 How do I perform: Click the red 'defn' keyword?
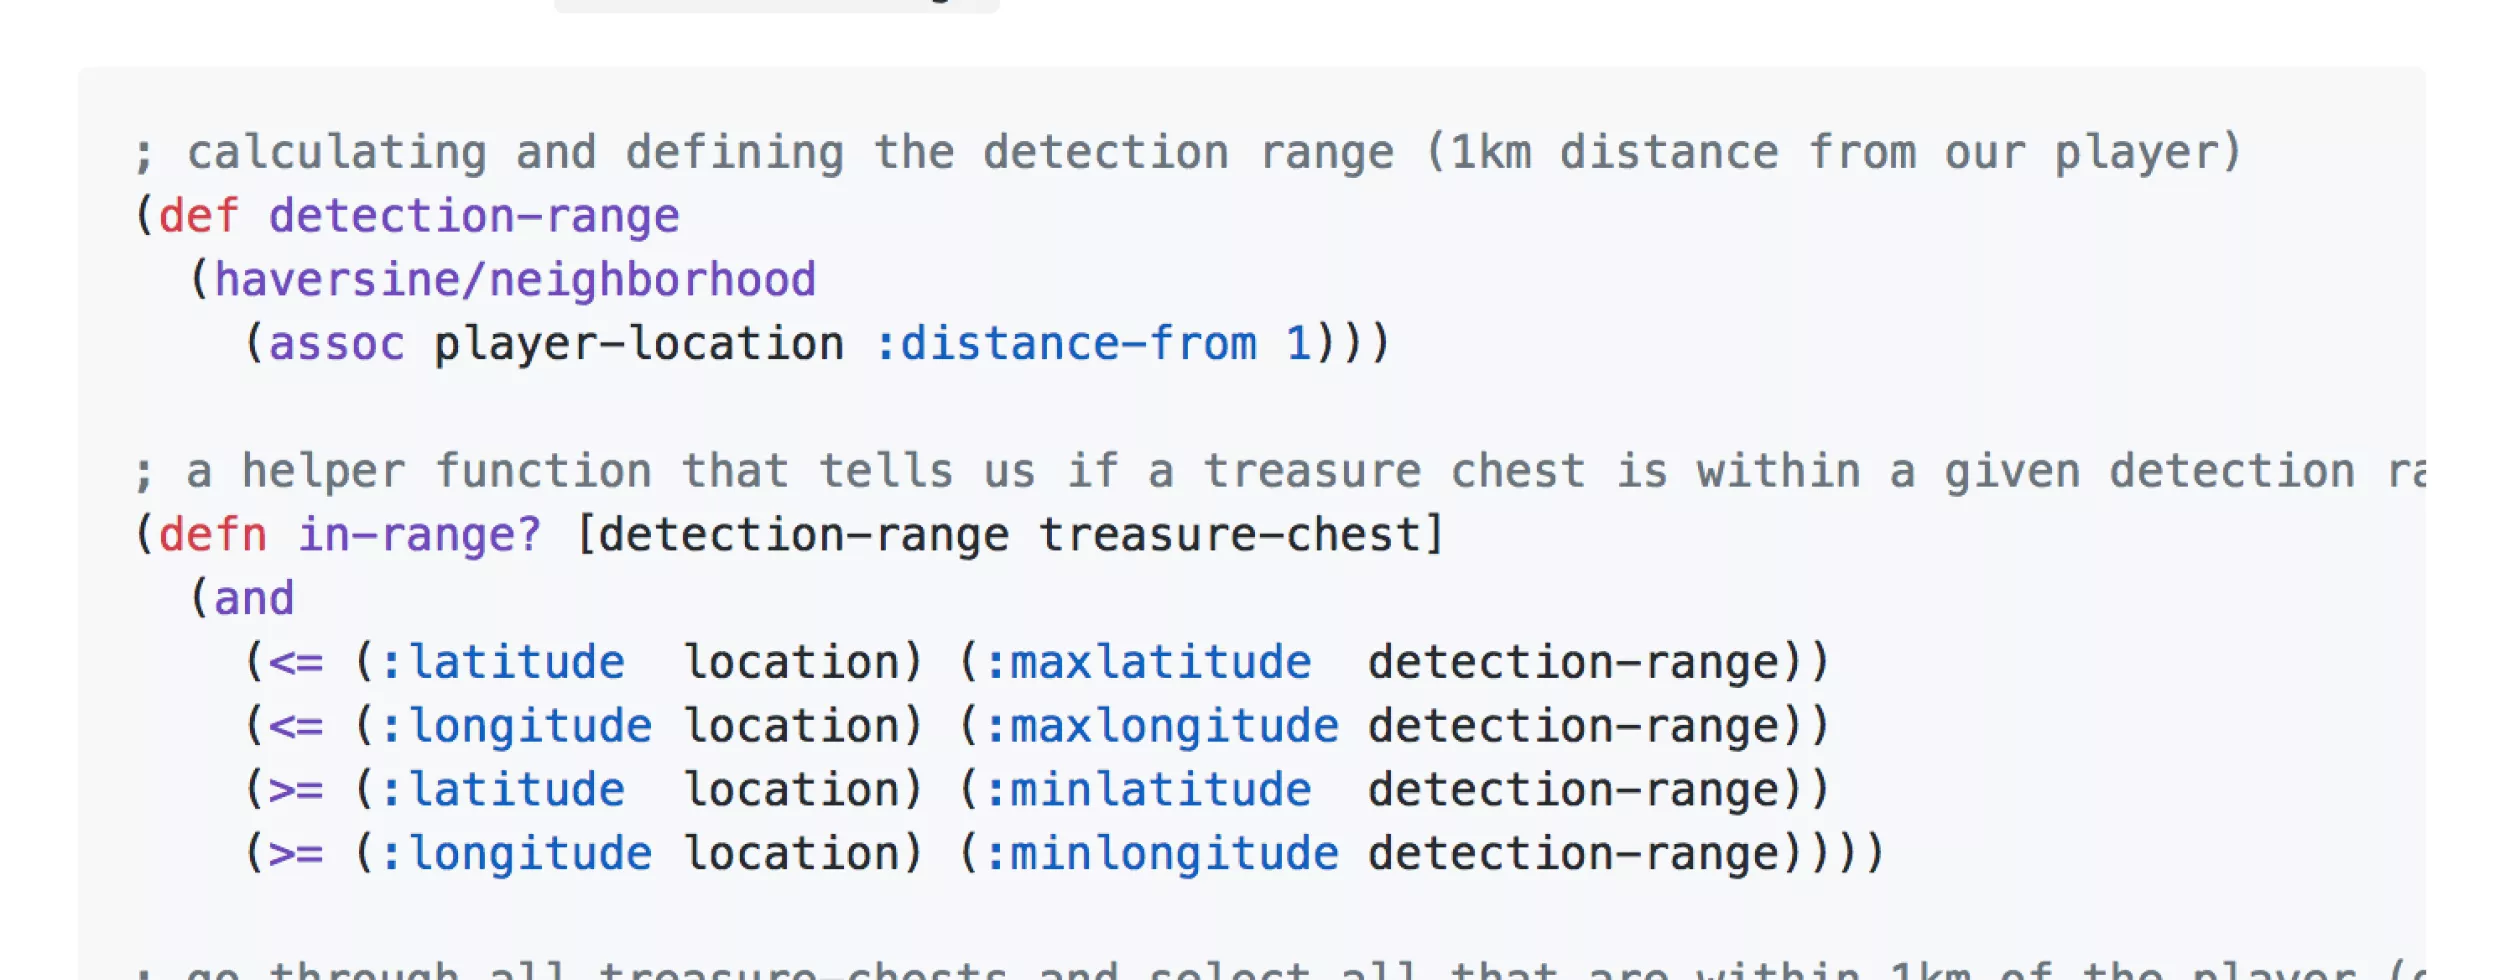pyautogui.click(x=212, y=535)
